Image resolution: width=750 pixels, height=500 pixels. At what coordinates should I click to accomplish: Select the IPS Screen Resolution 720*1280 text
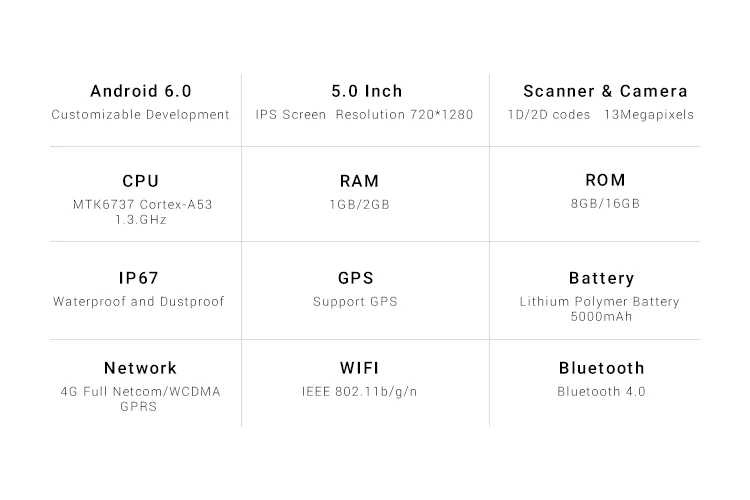(x=364, y=115)
